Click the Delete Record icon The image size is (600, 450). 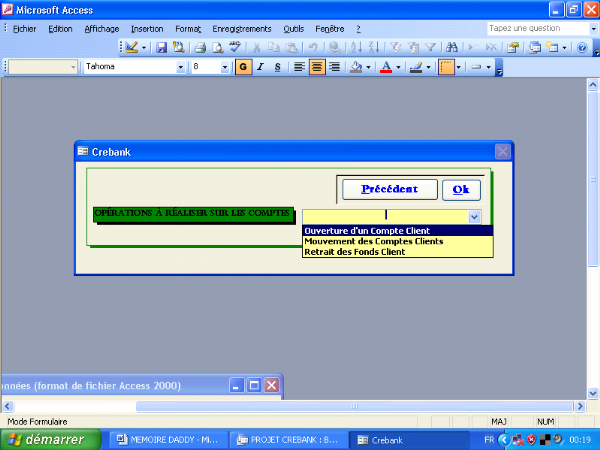coord(491,47)
